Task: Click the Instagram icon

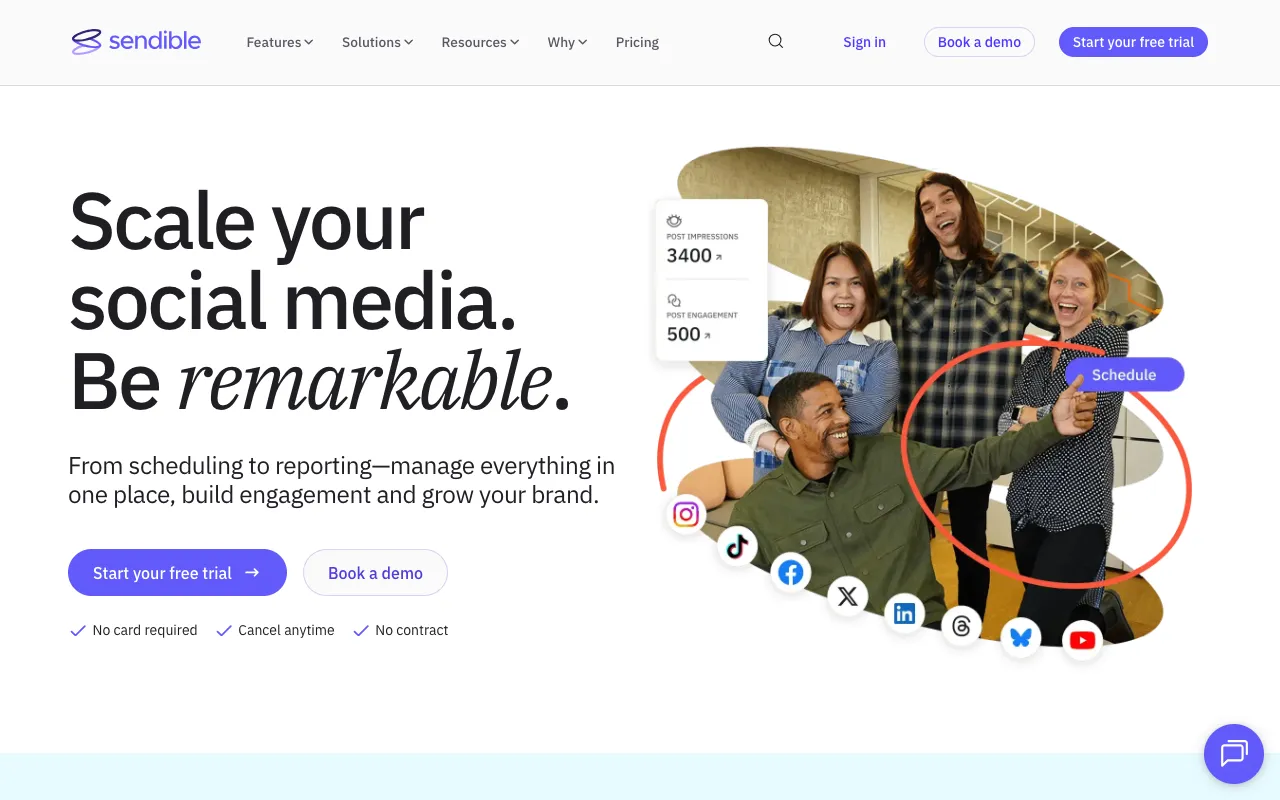Action: click(686, 515)
